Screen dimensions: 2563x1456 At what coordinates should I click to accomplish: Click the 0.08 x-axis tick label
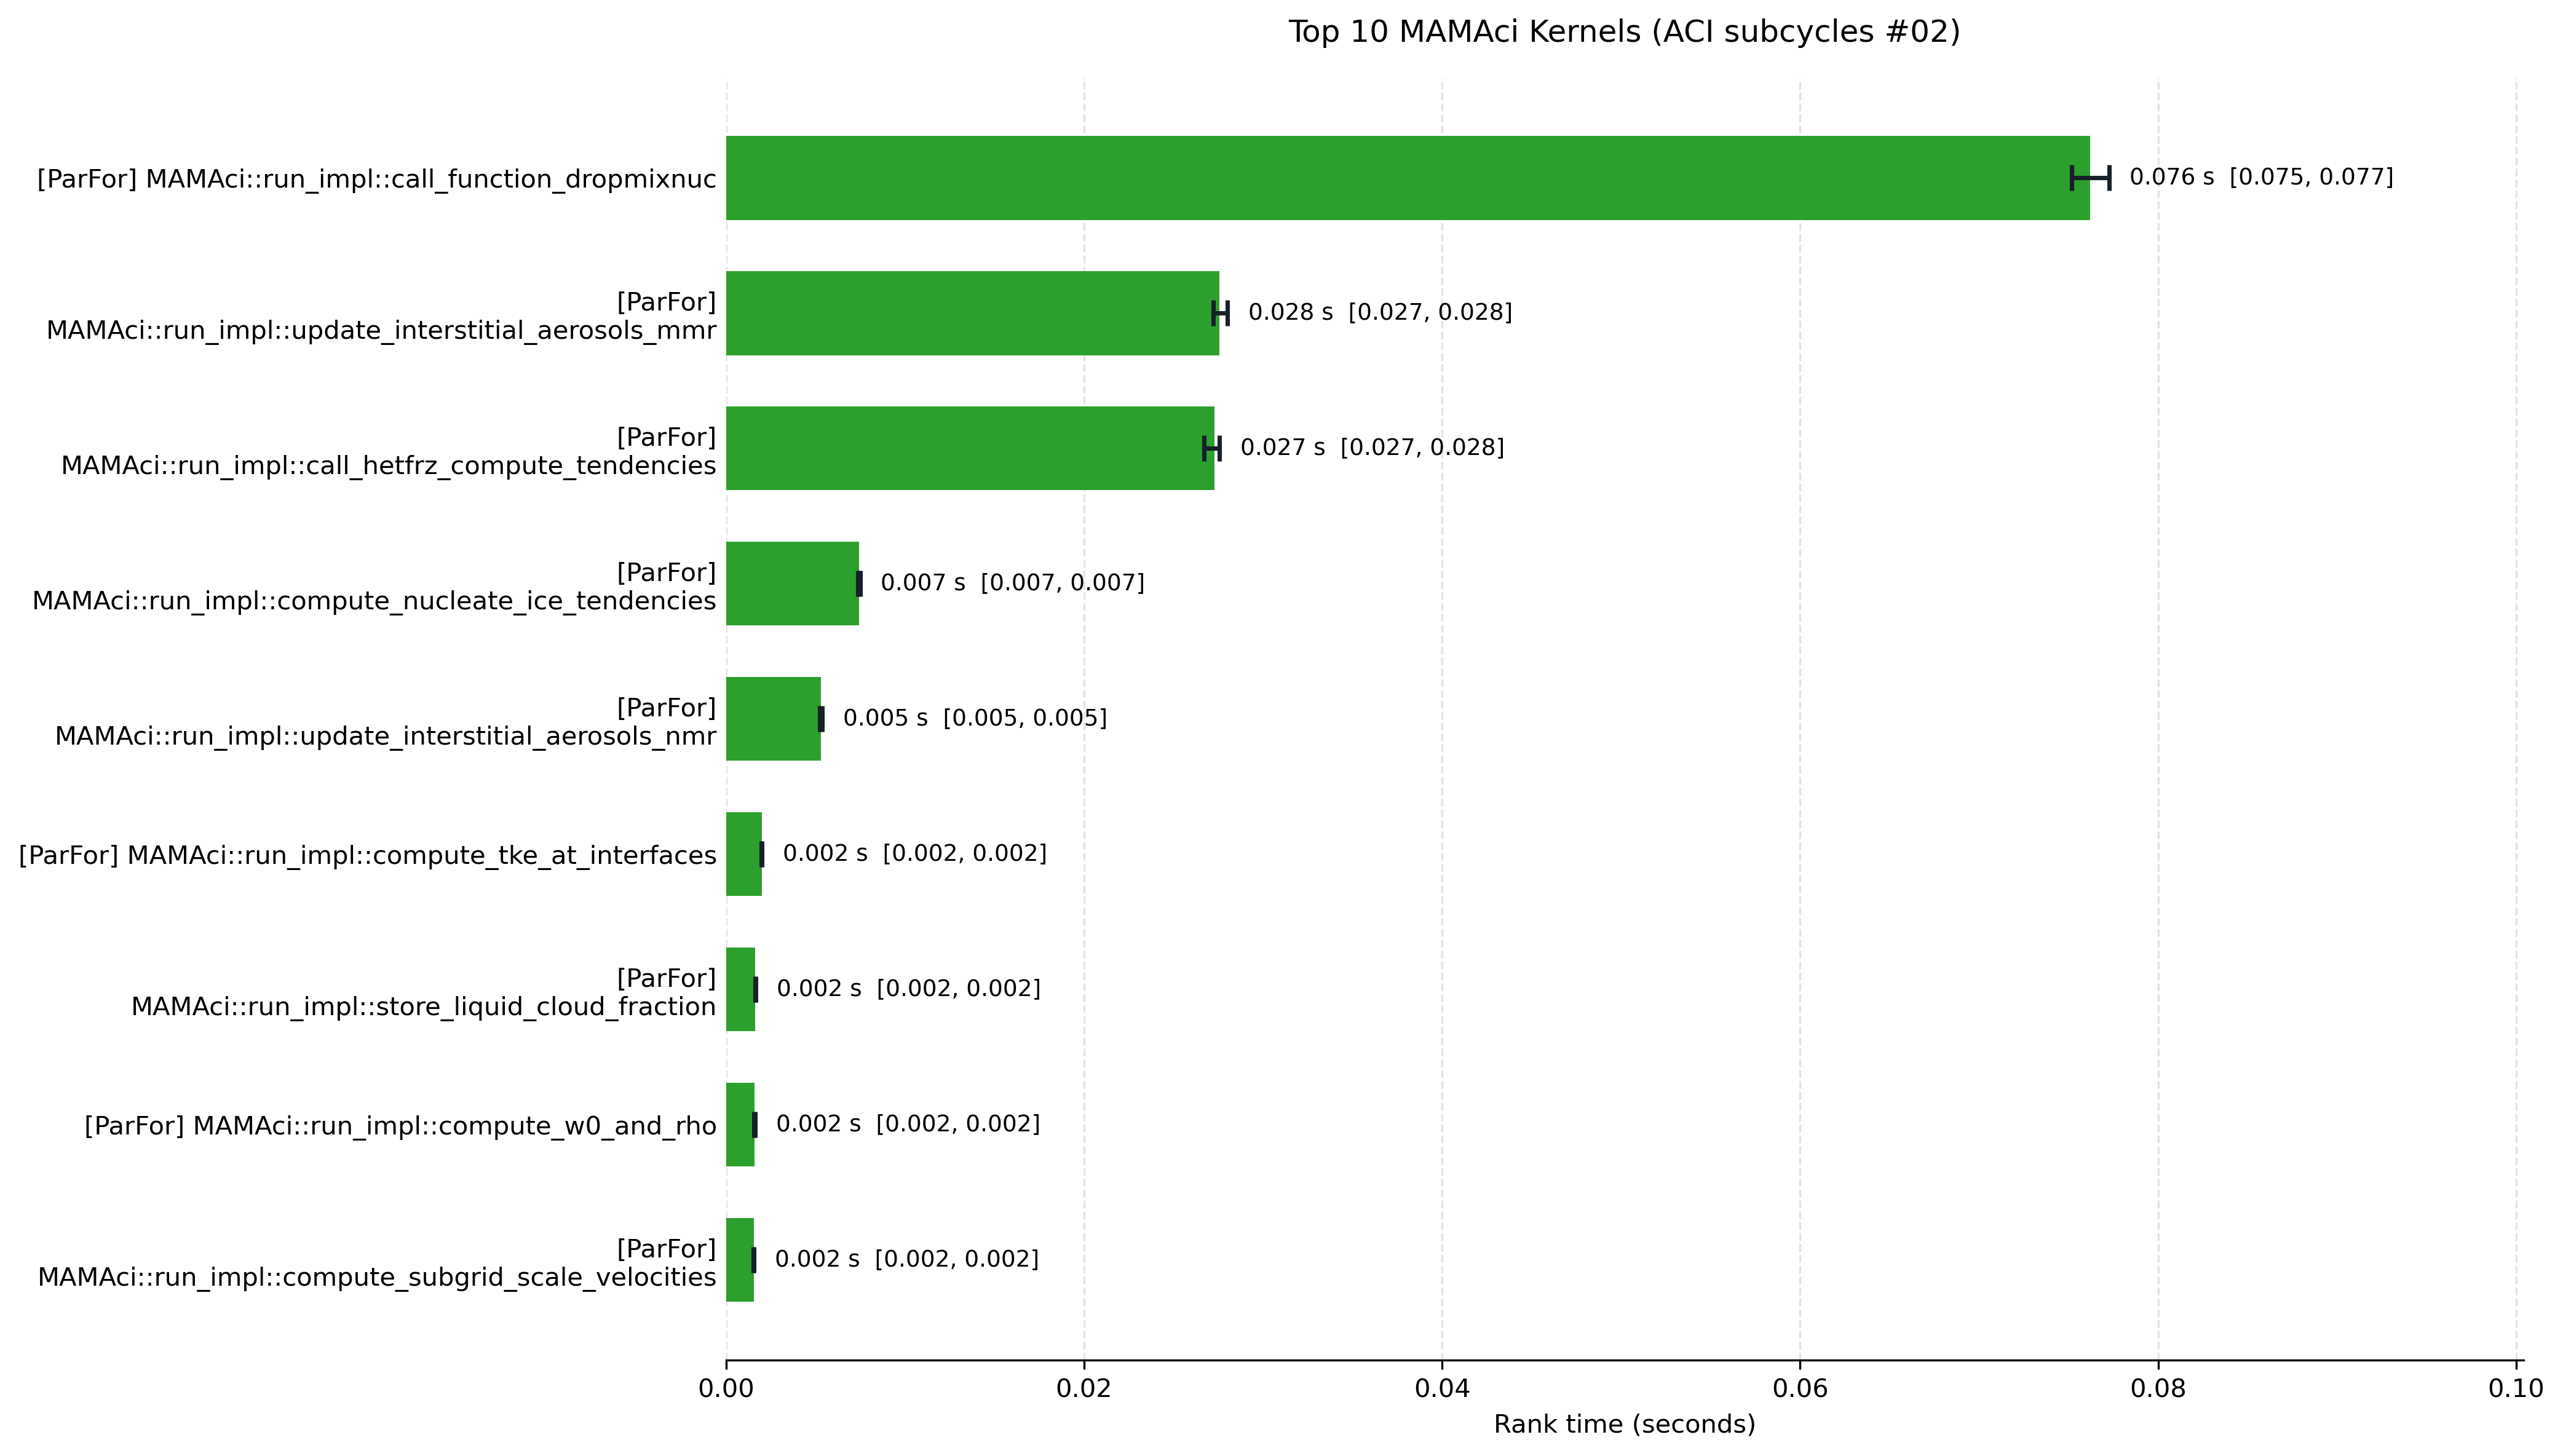(x=2158, y=1388)
